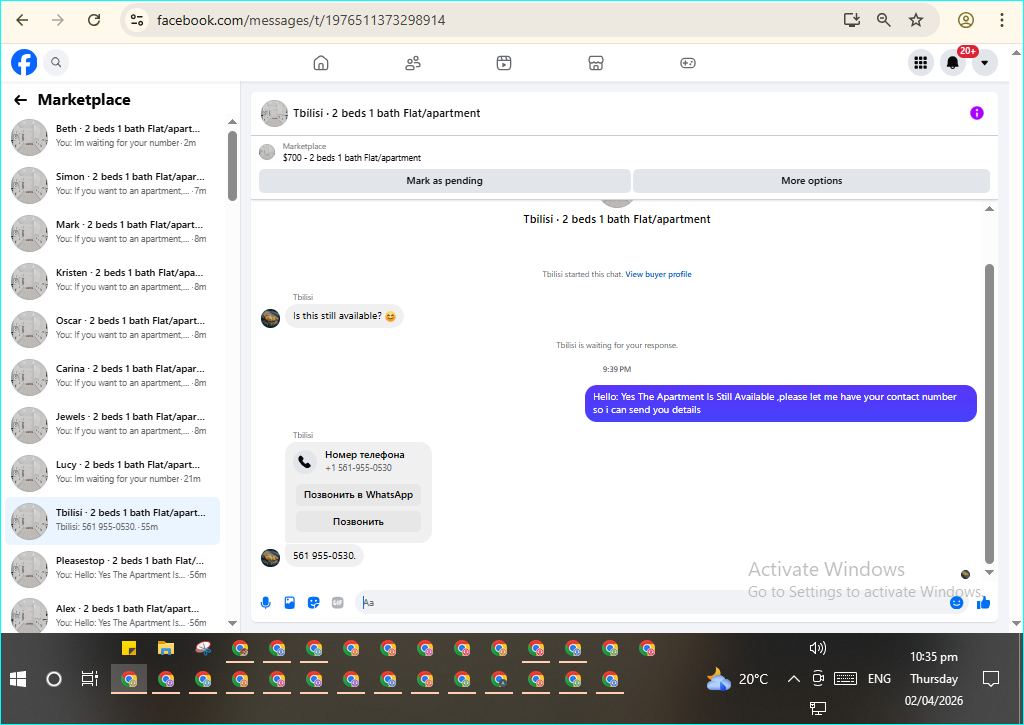Attach a photo using the image icon
Screen dimensions: 1024x725
[290, 602]
